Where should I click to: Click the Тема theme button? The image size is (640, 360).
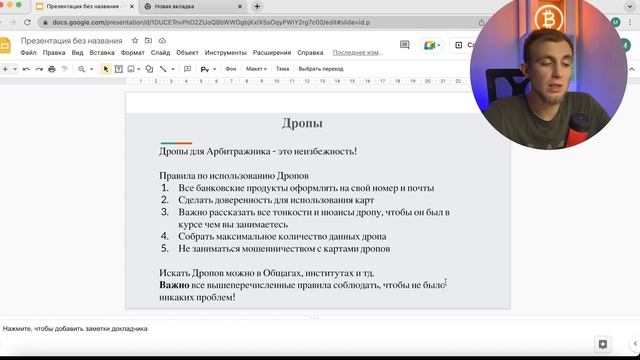click(282, 69)
